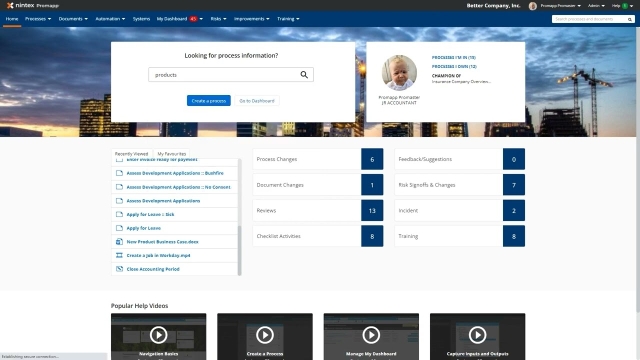Open the Training tile in dashboard summary
This screenshot has height=360, width=640.
coord(460,236)
